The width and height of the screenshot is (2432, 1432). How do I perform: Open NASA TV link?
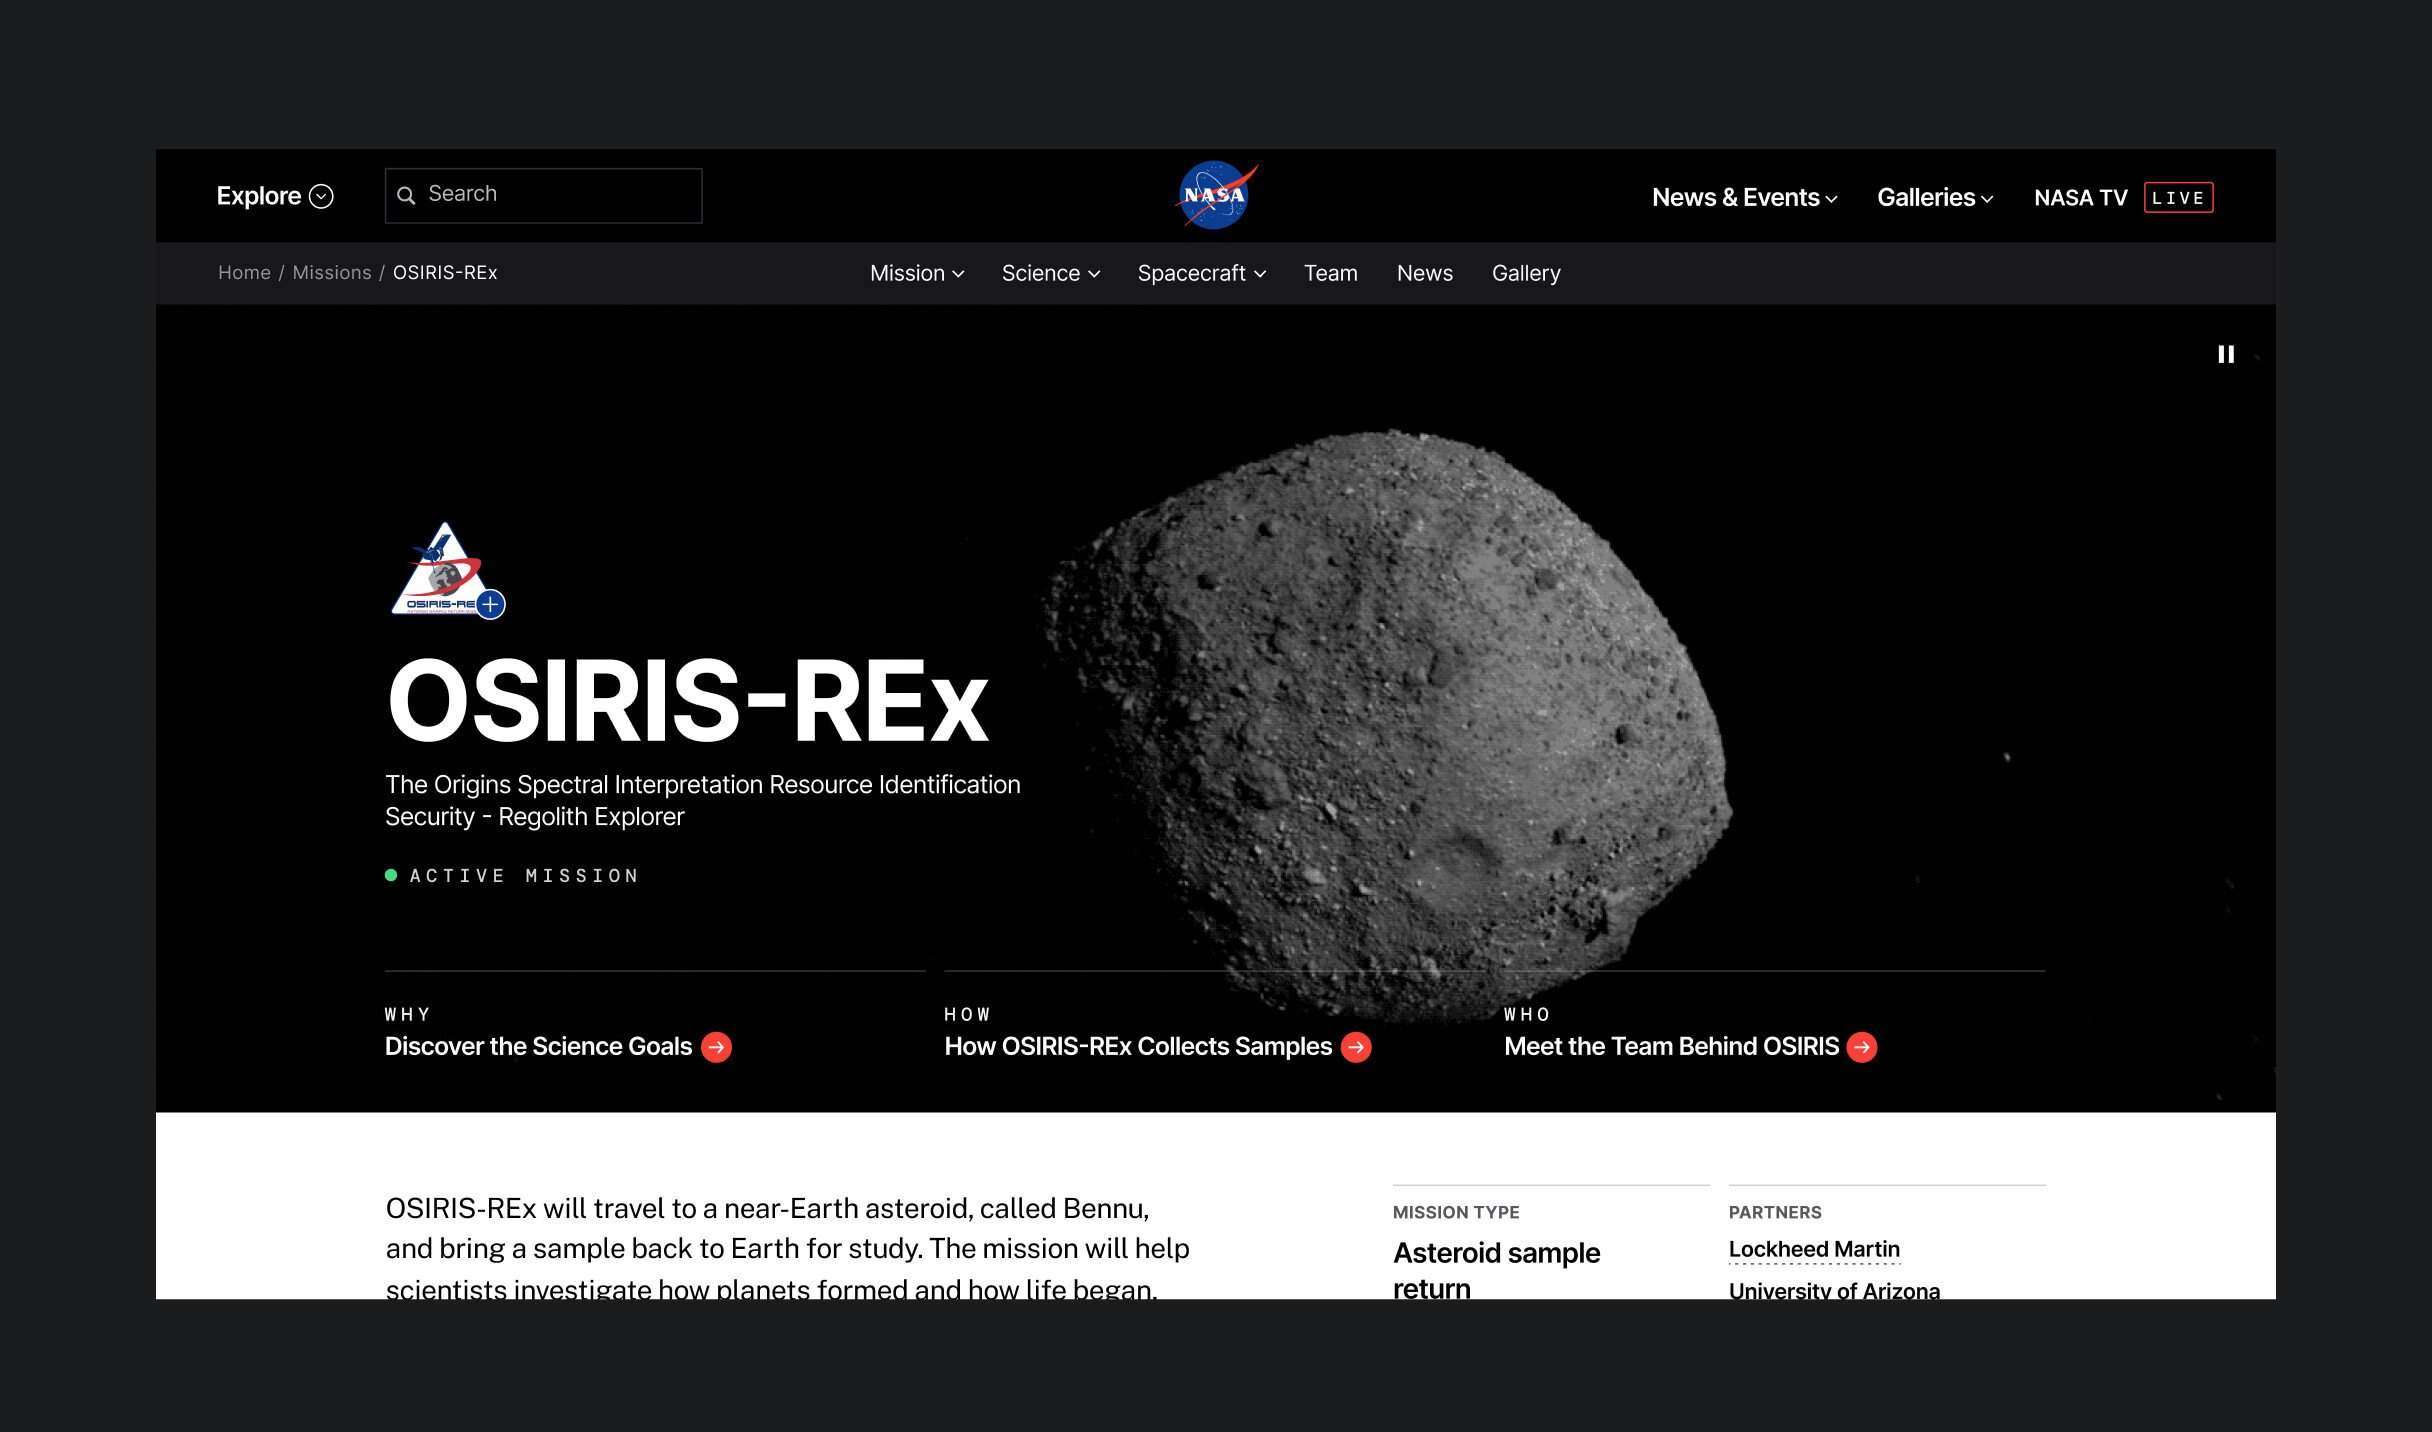click(2080, 197)
